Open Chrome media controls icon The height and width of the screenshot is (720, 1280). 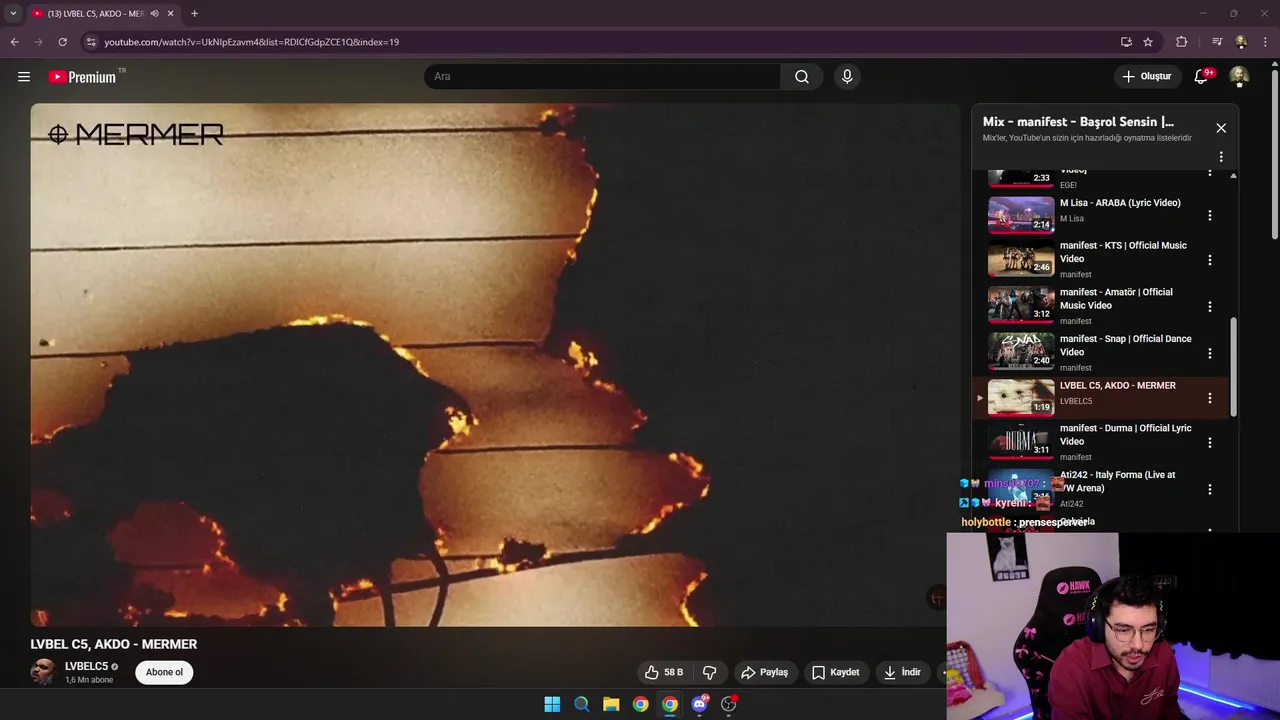click(1217, 42)
